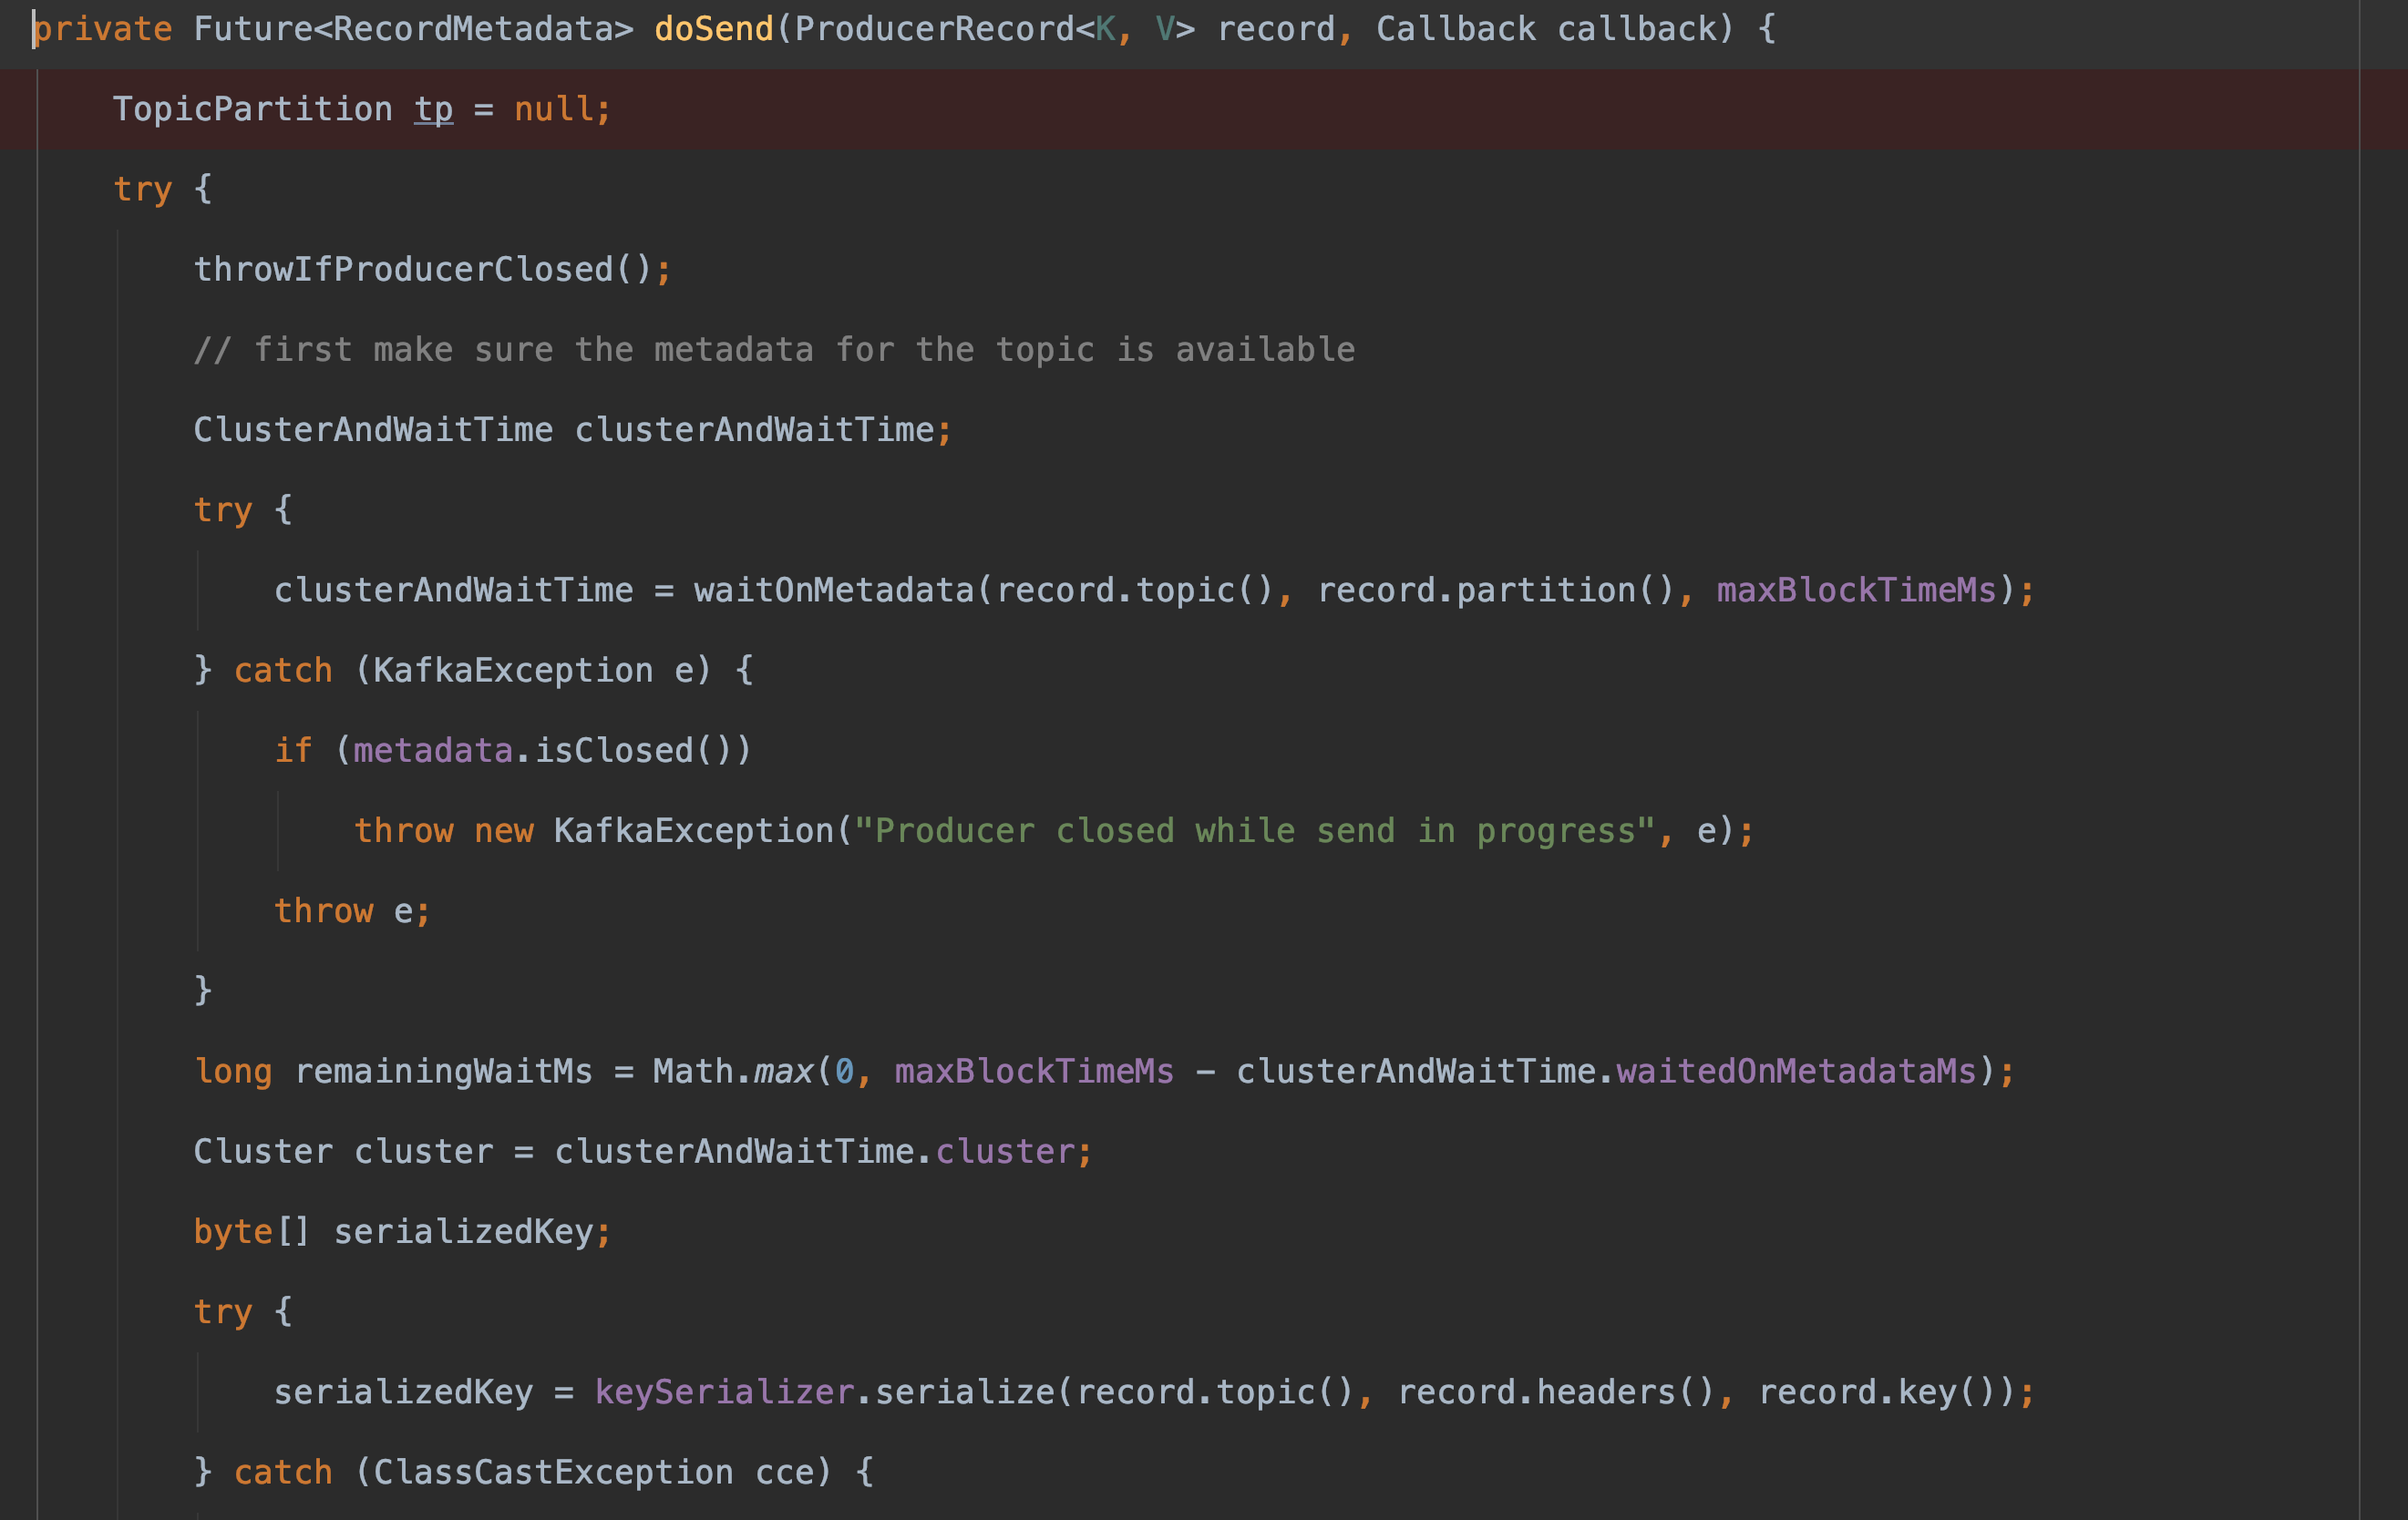
Task: Click the Cluster cluster declaration
Action: pos(343,1151)
